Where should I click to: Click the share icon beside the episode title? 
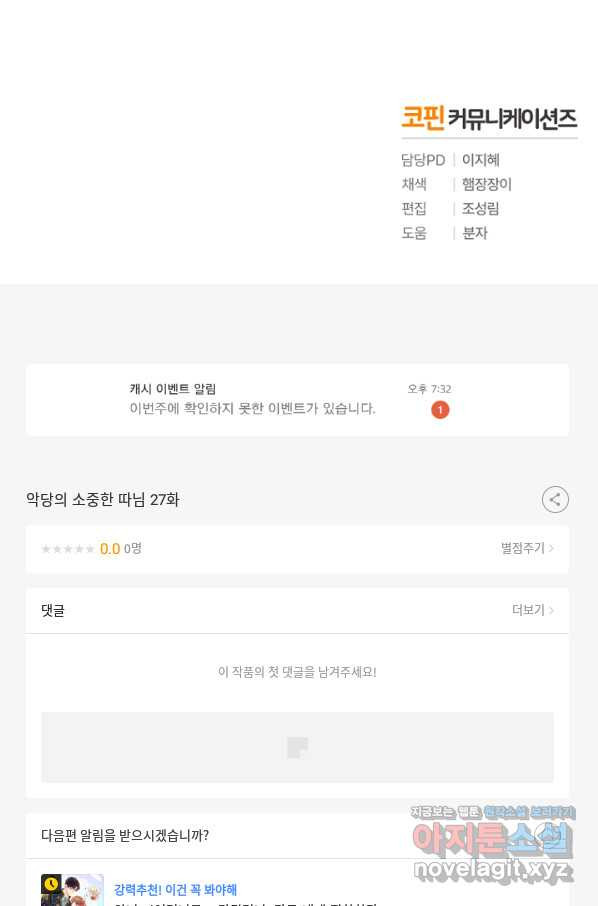pyautogui.click(x=555, y=500)
